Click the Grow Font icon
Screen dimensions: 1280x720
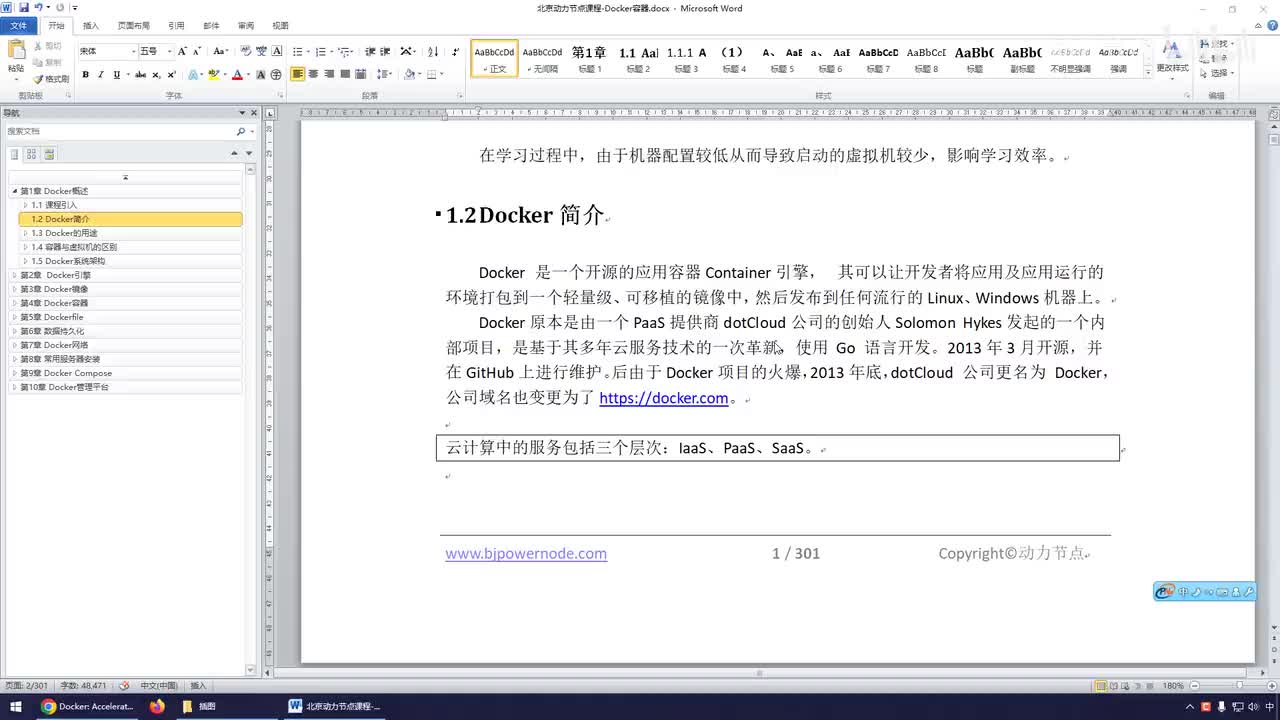pyautogui.click(x=182, y=51)
